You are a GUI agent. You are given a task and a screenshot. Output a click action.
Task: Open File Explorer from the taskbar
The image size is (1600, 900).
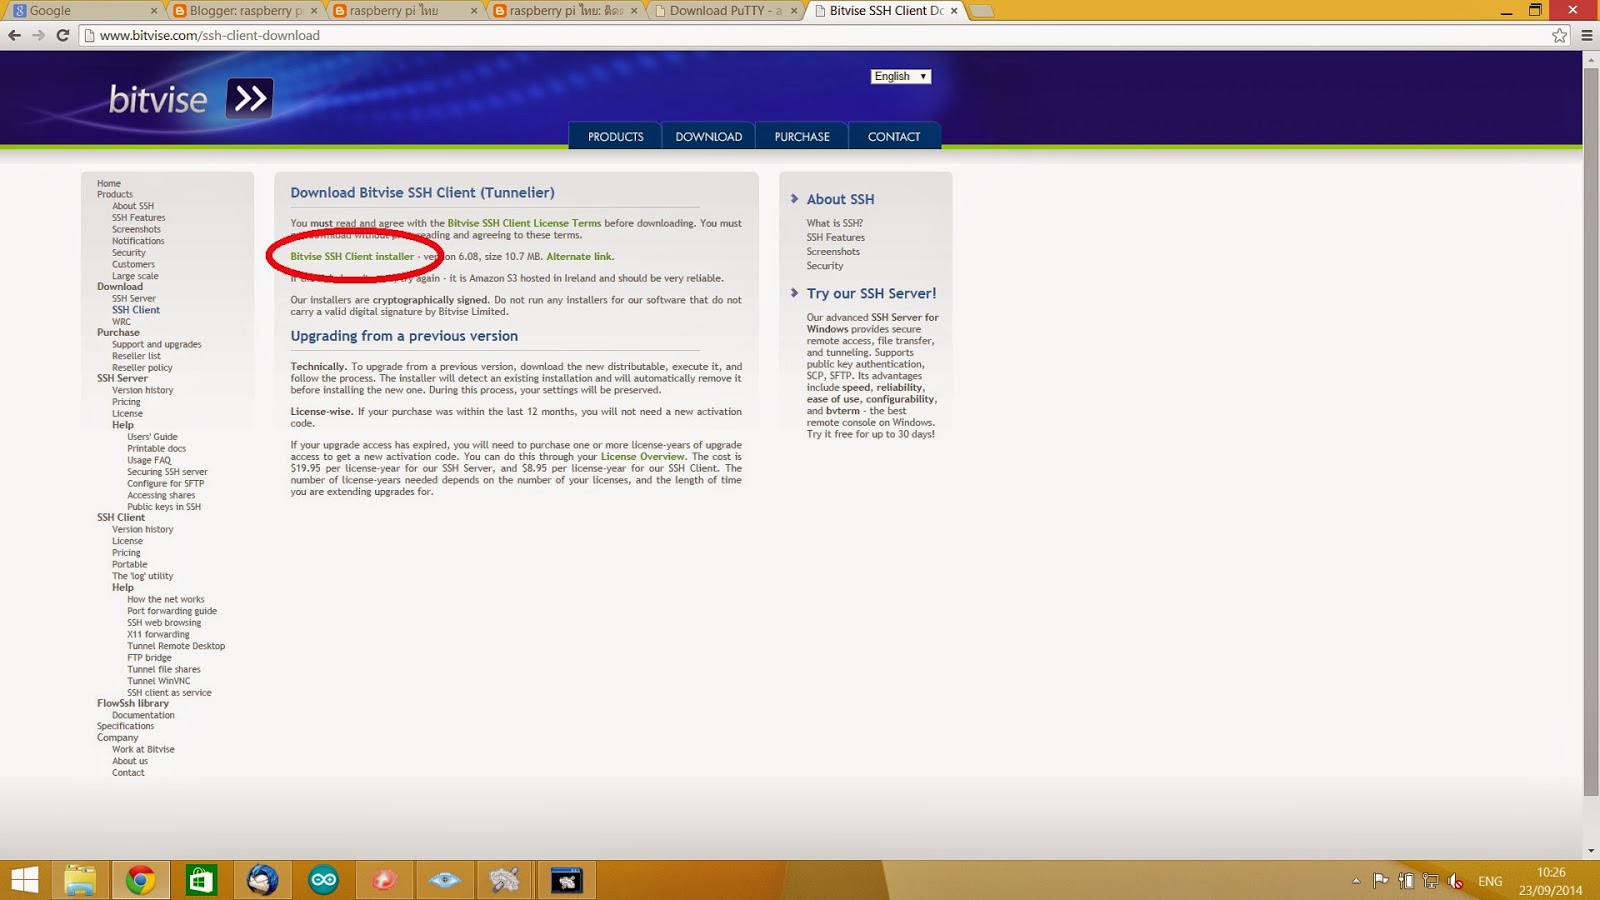(80, 880)
